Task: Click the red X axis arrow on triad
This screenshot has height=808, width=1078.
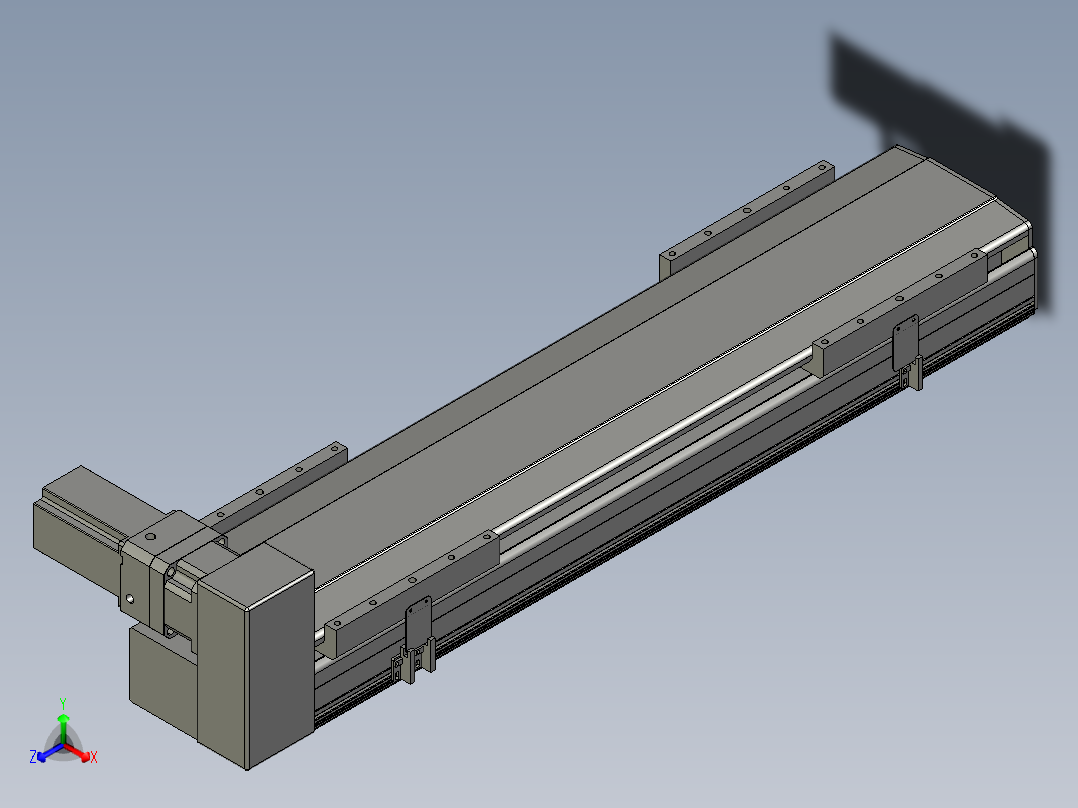Action: (x=79, y=752)
